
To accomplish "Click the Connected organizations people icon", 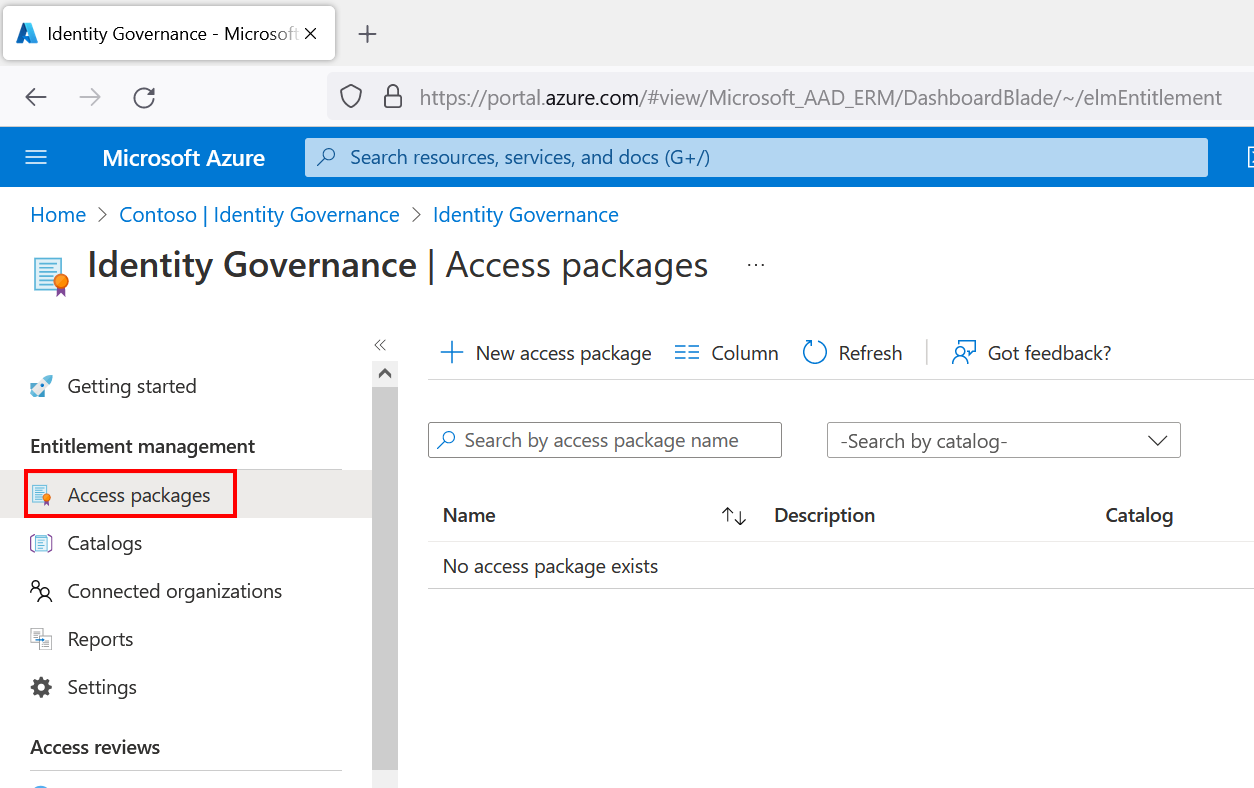I will pos(41,591).
